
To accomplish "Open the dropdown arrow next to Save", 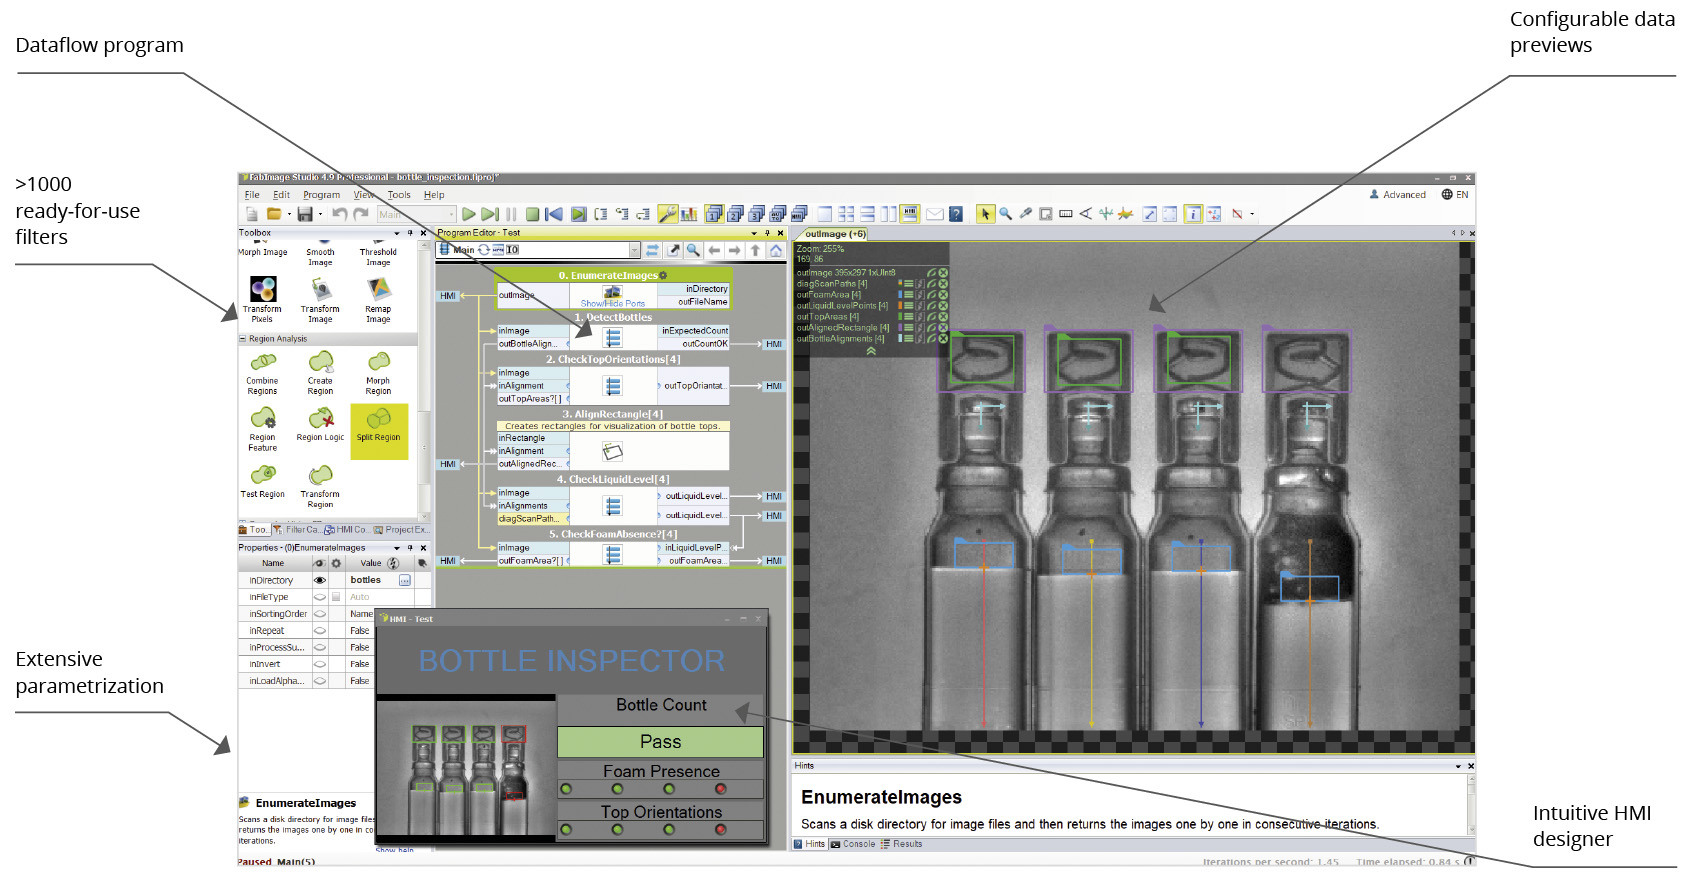I will pos(320,214).
